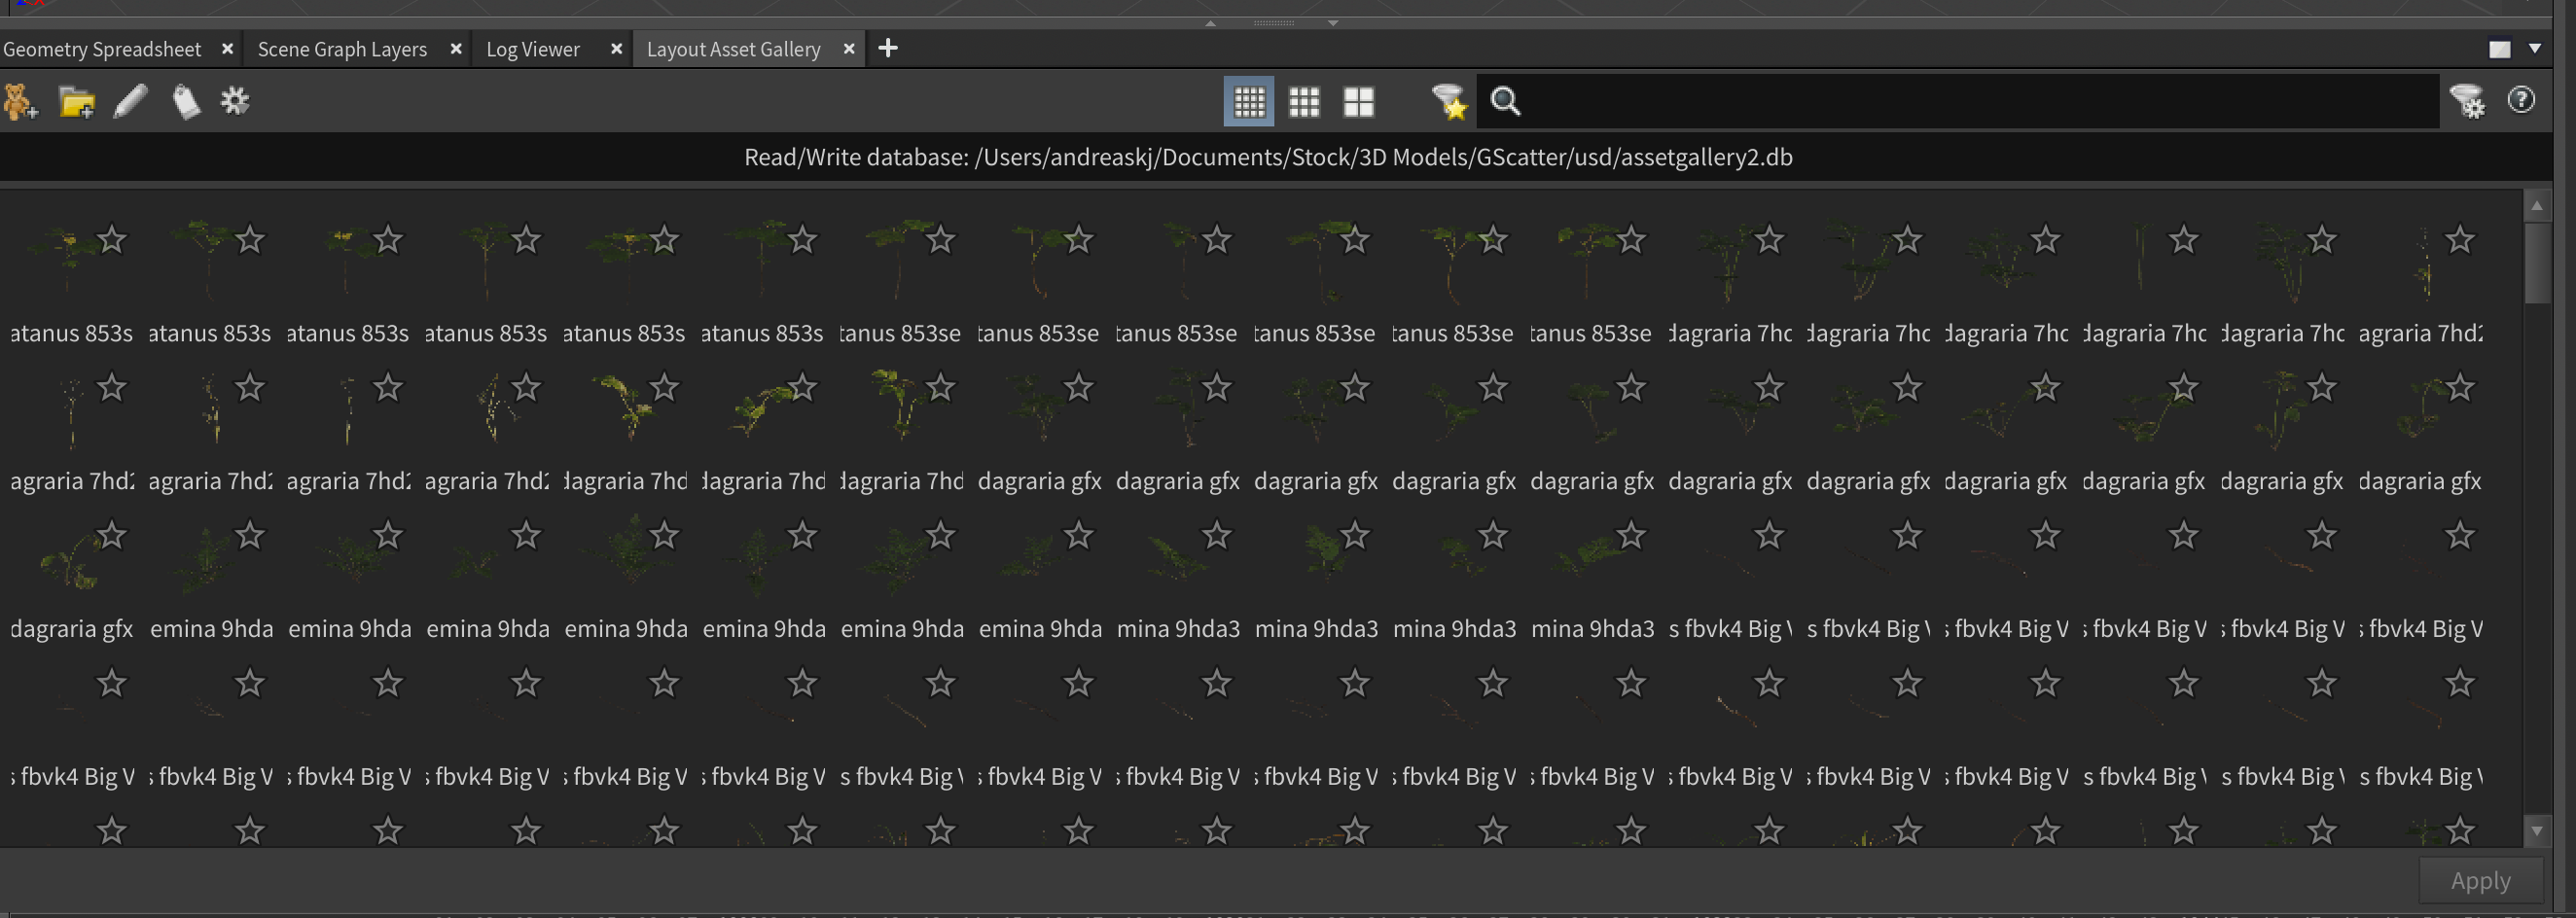Expand pane using the downward splitter arrow
This screenshot has width=2576, height=918.
click(x=1333, y=23)
